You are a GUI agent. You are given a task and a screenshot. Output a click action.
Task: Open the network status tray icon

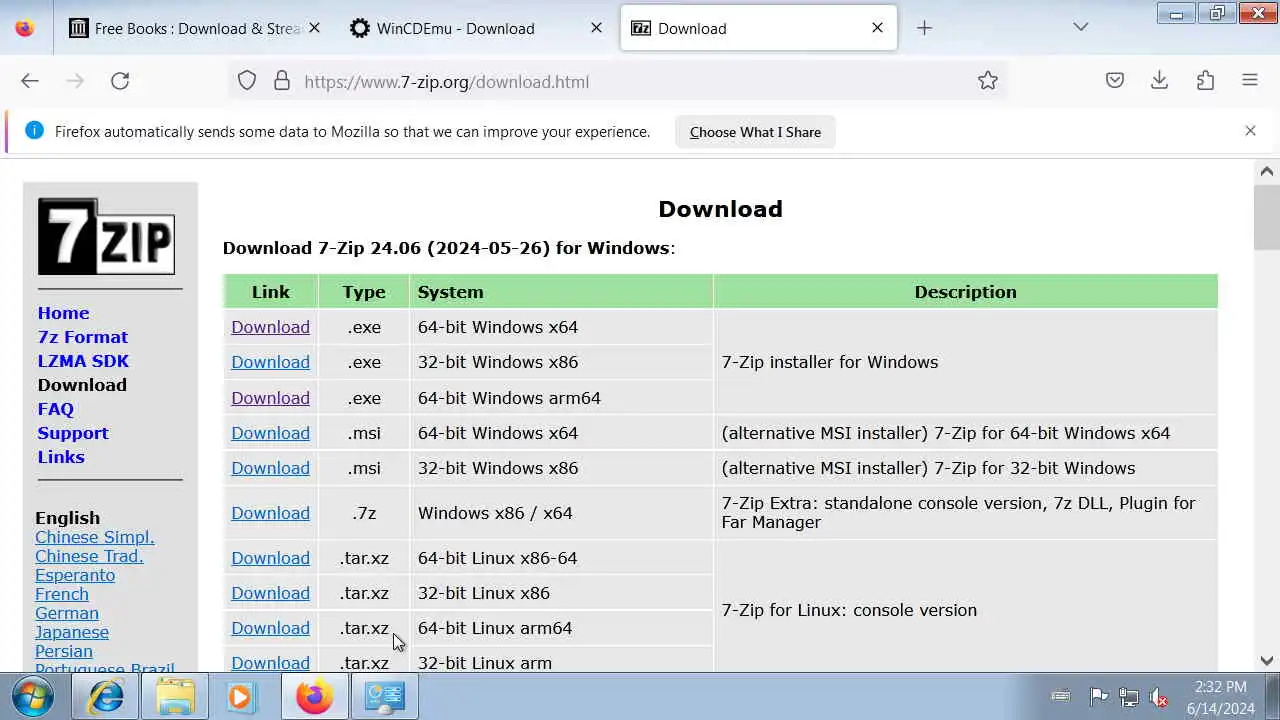[1129, 697]
